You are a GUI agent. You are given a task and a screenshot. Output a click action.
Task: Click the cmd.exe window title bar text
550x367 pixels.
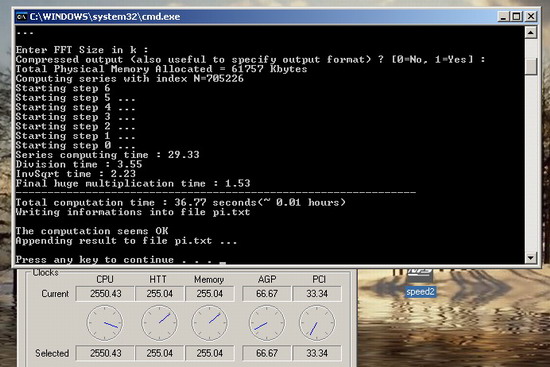click(105, 16)
